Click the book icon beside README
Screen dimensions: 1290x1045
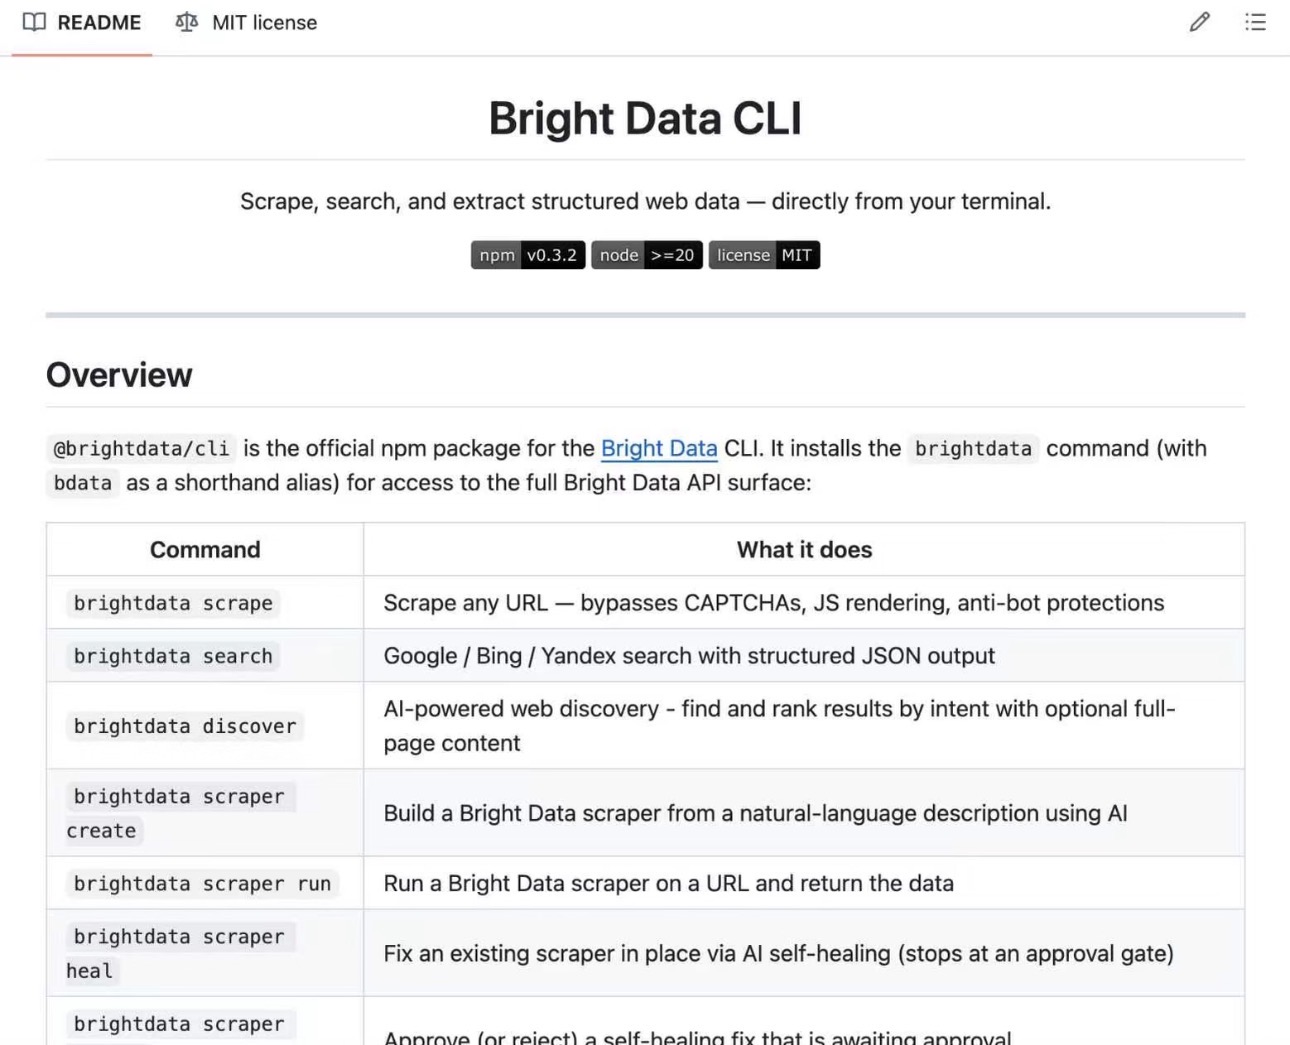click(x=34, y=22)
